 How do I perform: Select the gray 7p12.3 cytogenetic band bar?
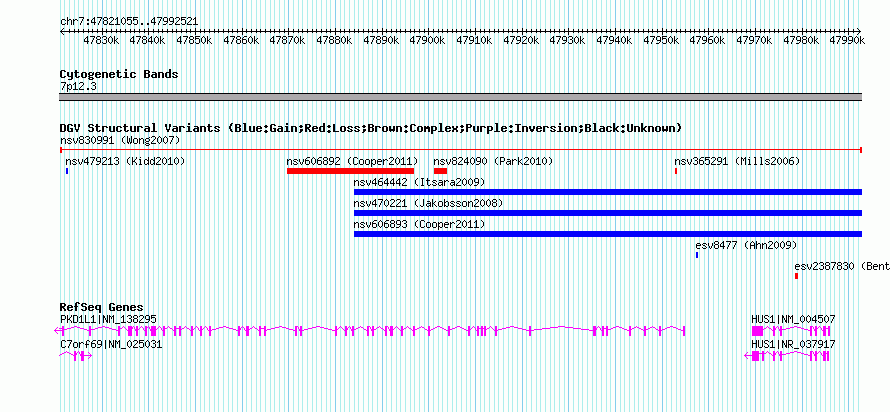pos(461,97)
